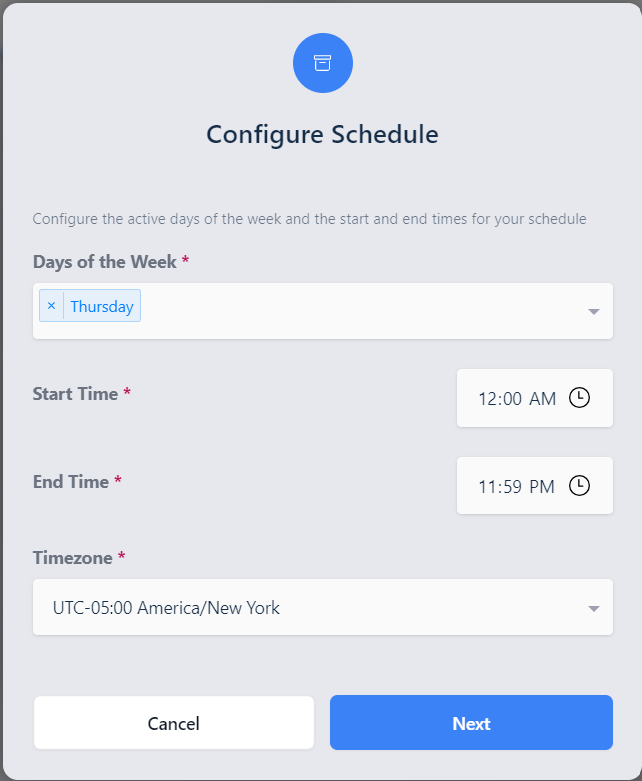Select the minutes in End Time field

pos(511,487)
